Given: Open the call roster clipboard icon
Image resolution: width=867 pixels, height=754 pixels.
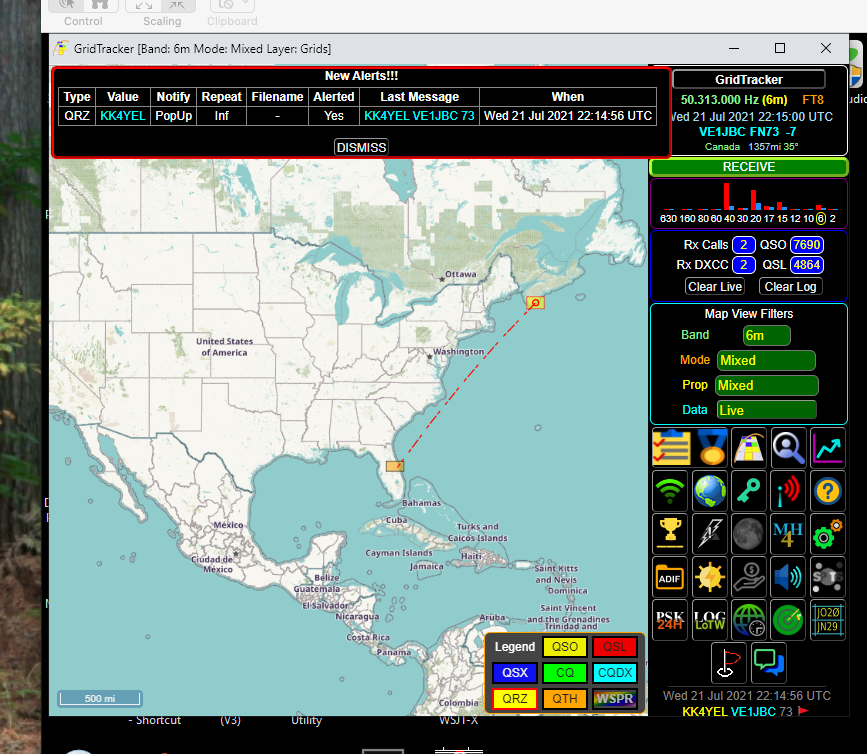Looking at the screenshot, I should click(670, 447).
